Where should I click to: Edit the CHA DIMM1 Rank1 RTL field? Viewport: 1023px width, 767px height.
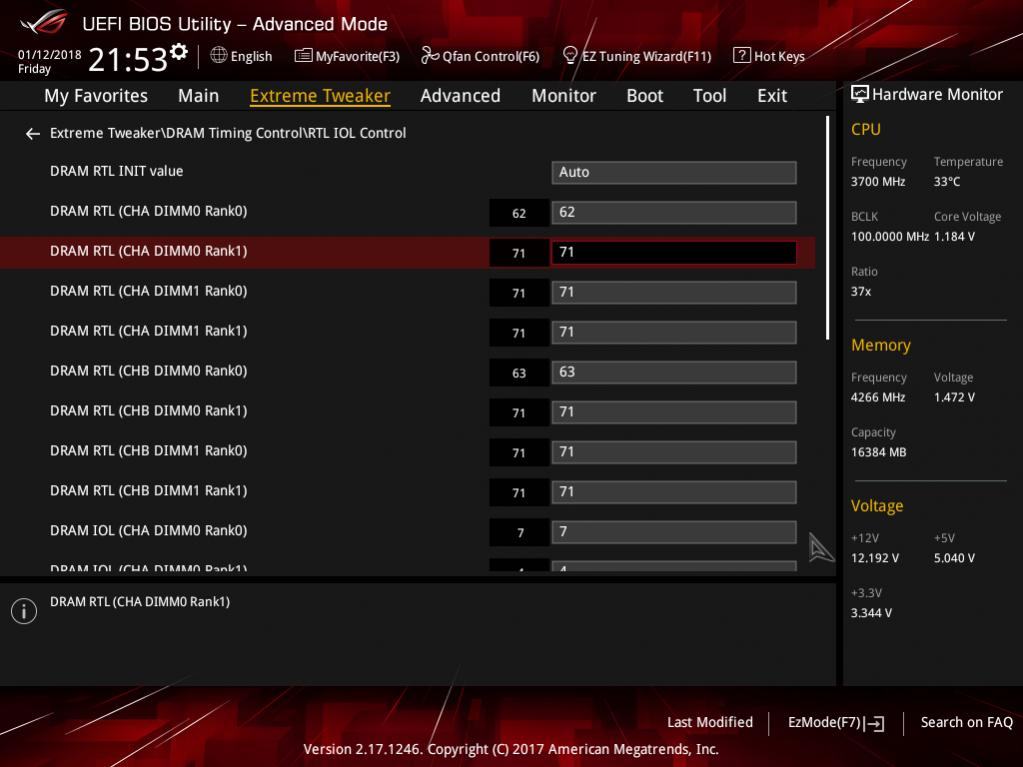click(674, 332)
